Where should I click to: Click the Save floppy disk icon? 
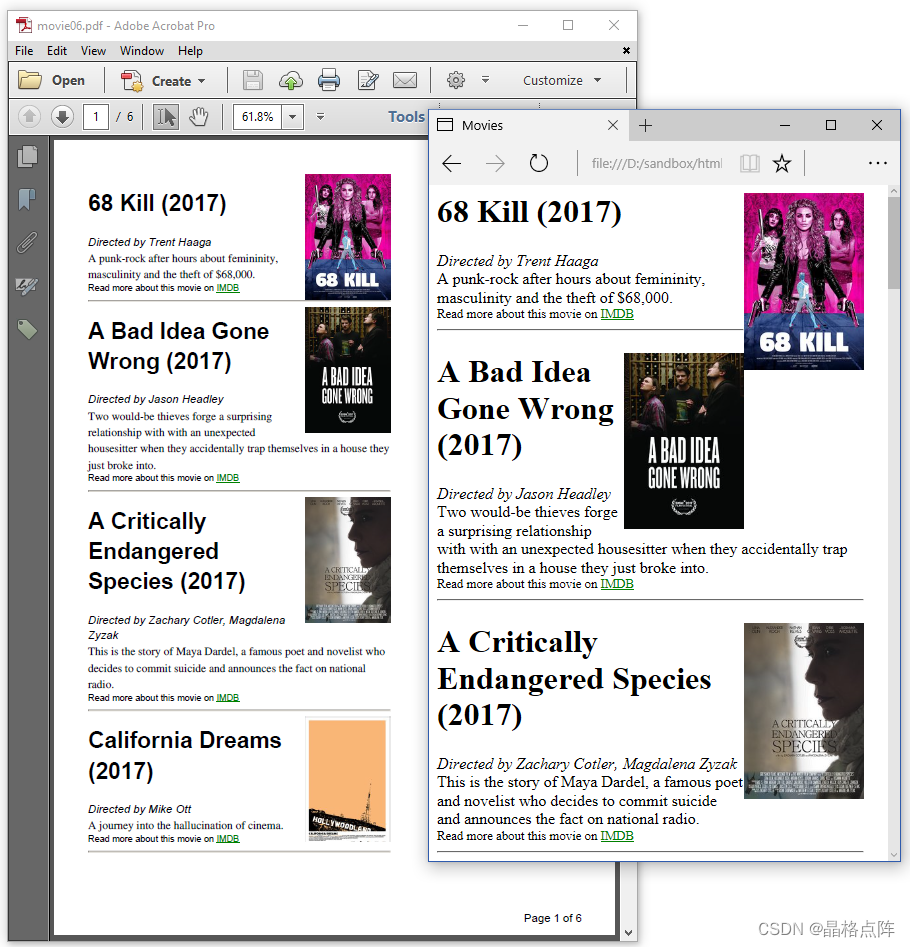click(252, 80)
